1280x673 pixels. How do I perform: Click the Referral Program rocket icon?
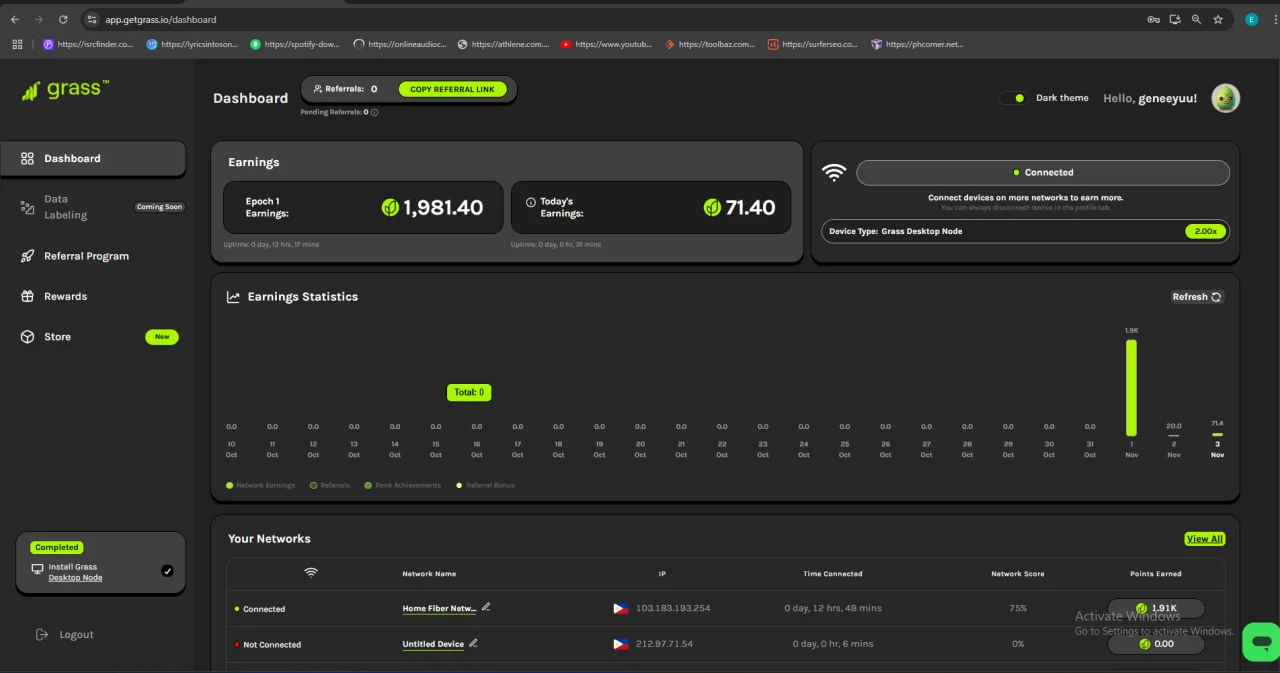pos(27,256)
